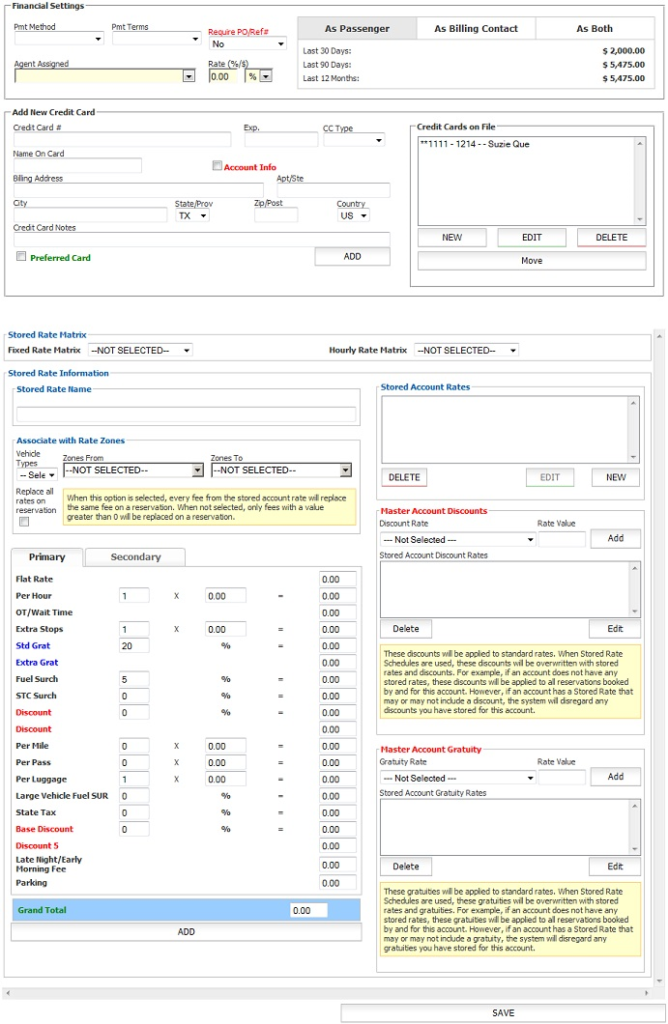Image resolution: width=668 pixels, height=1024 pixels.
Task: Open the Master Account Gratuity Rate dropdown
Action: [x=458, y=778]
